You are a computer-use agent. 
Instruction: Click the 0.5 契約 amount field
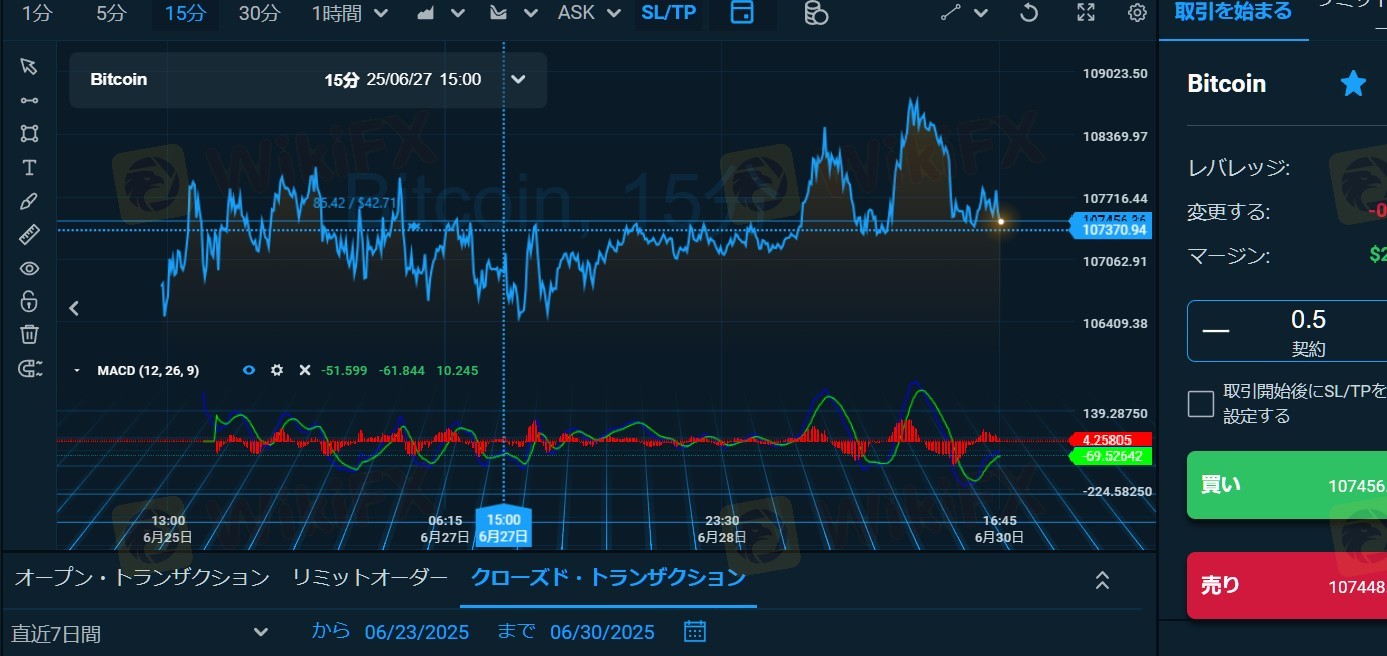coord(1308,332)
